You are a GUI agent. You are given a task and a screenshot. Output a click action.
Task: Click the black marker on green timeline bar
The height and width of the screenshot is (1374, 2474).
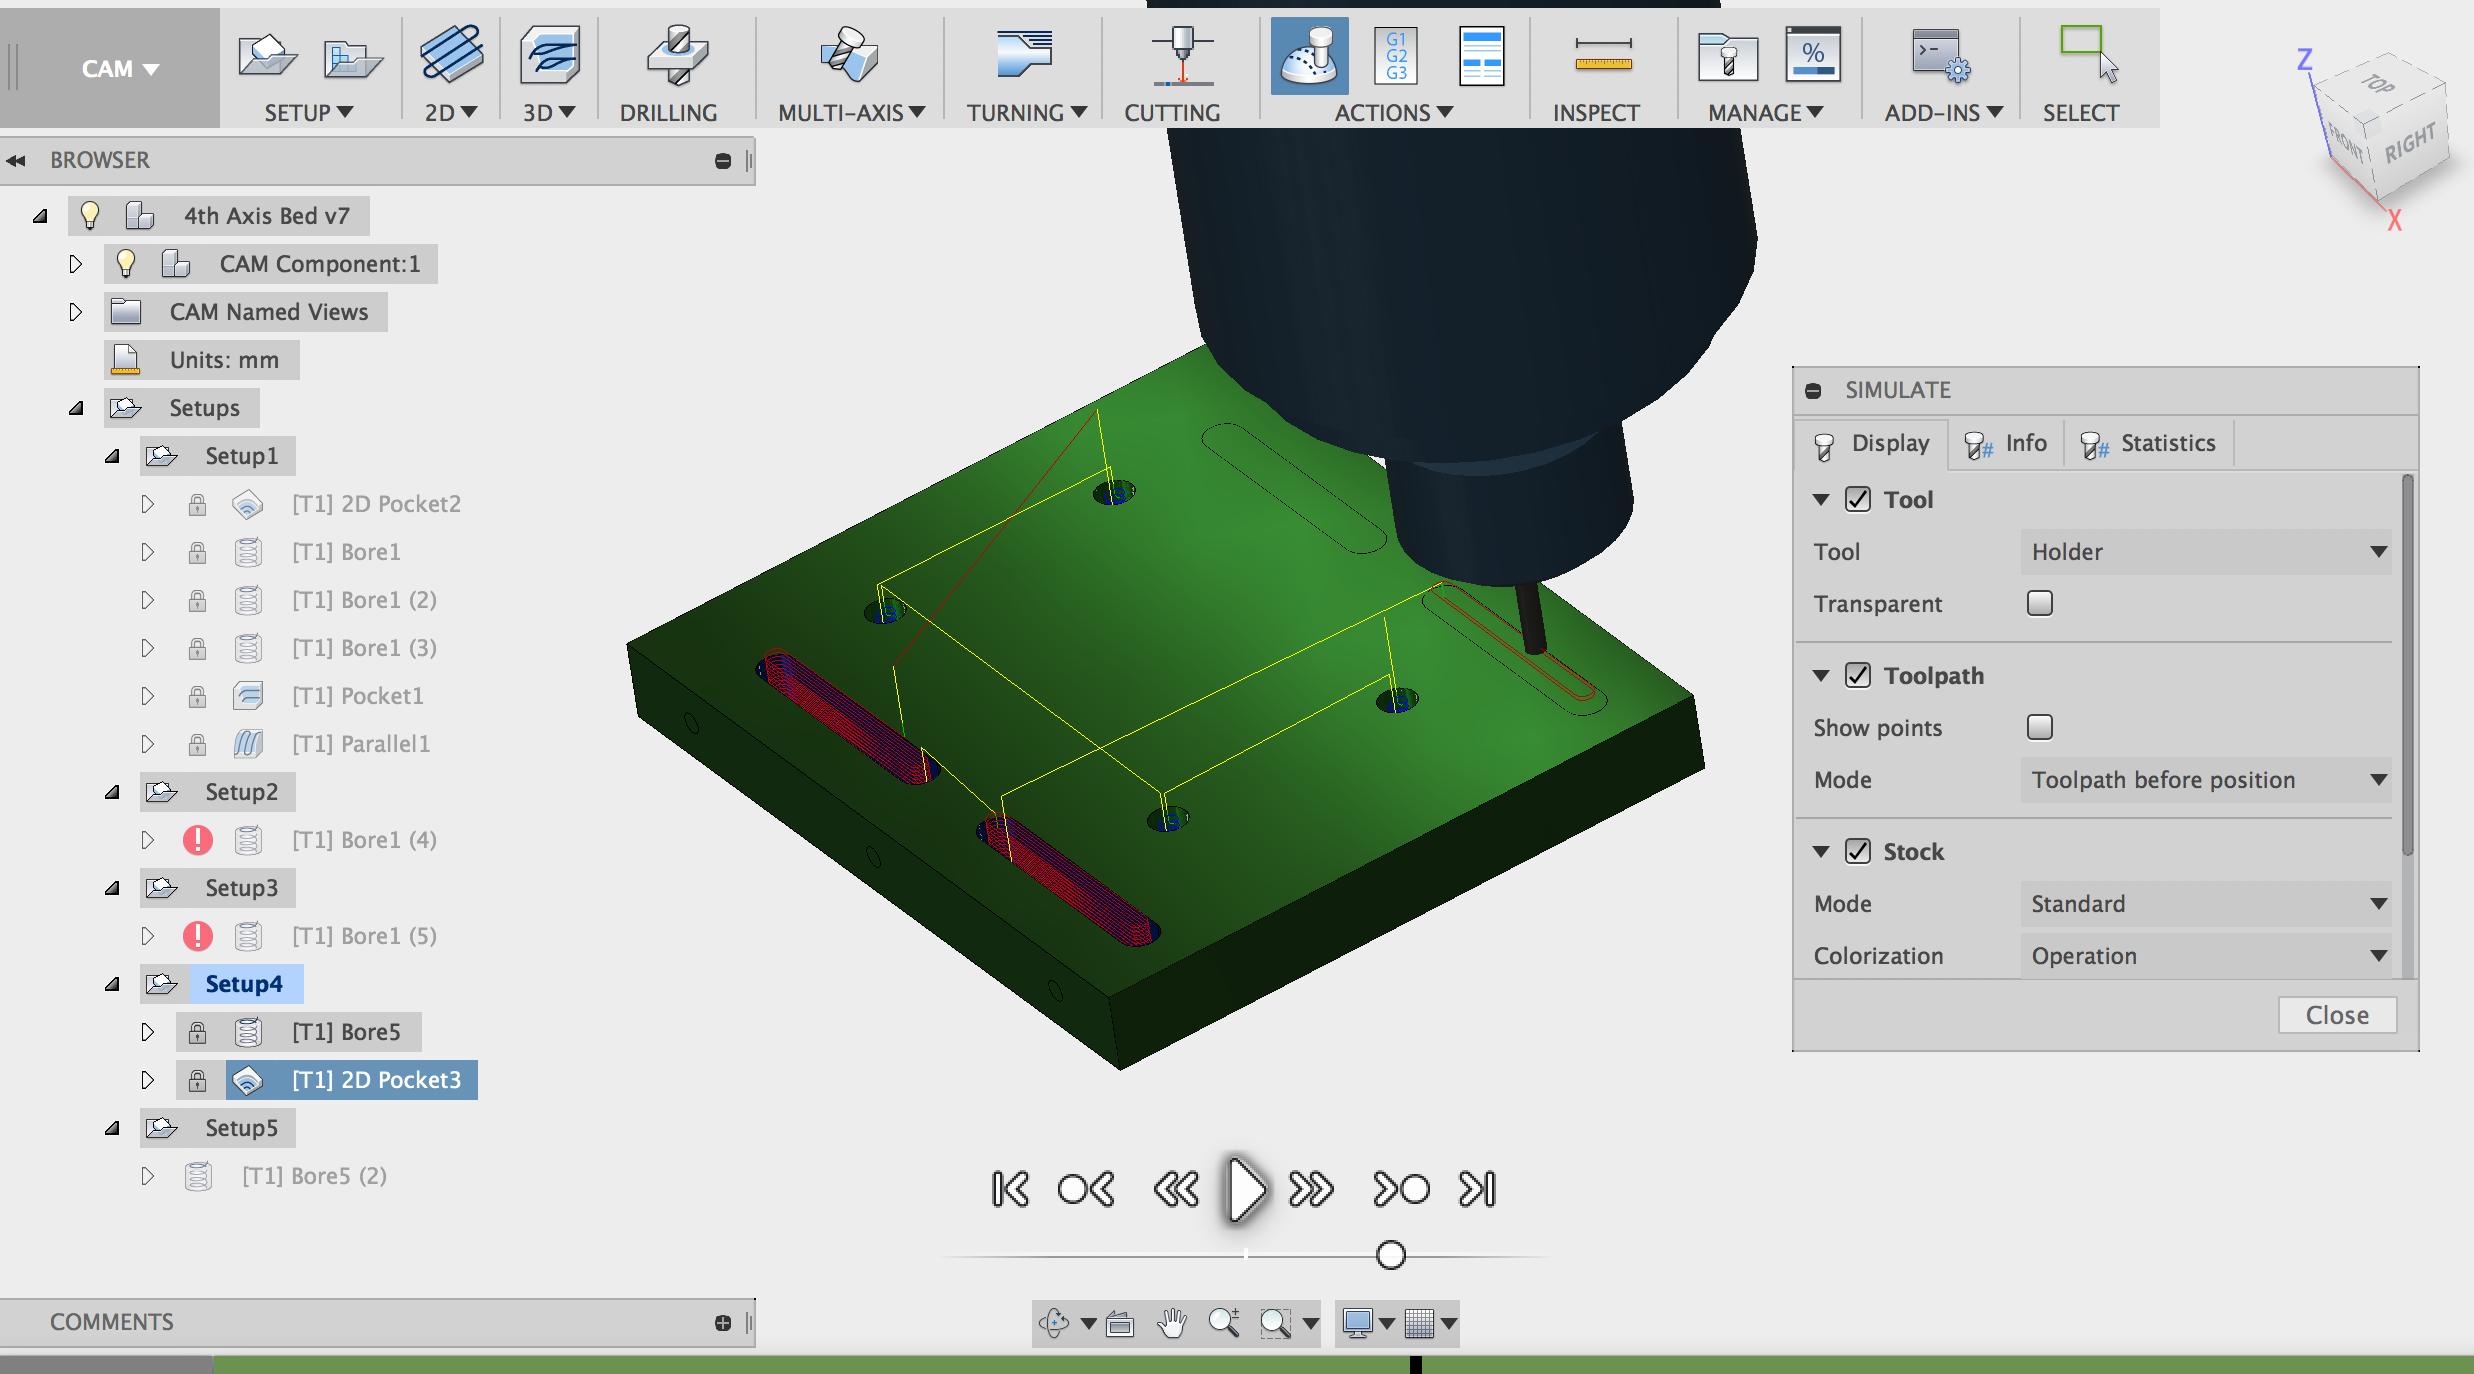pyautogui.click(x=1415, y=1364)
